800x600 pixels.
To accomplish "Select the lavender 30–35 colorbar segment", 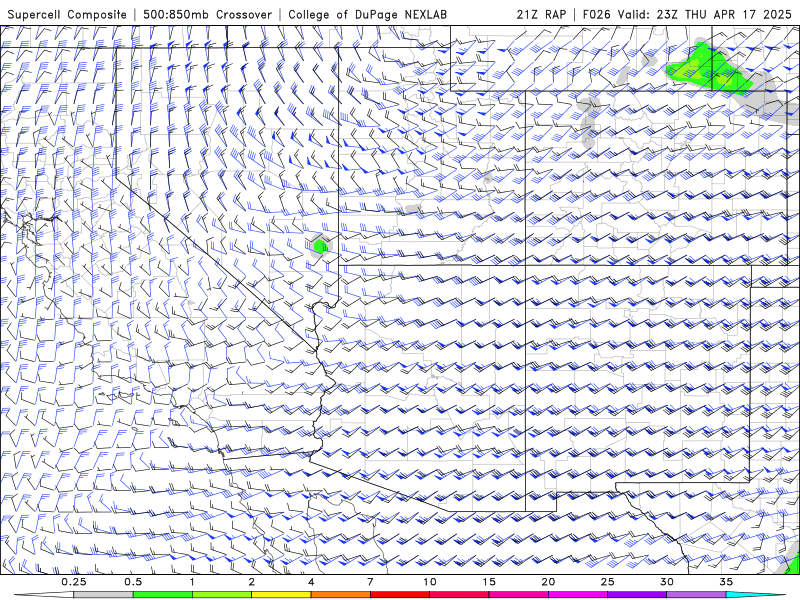I will 696,595.
